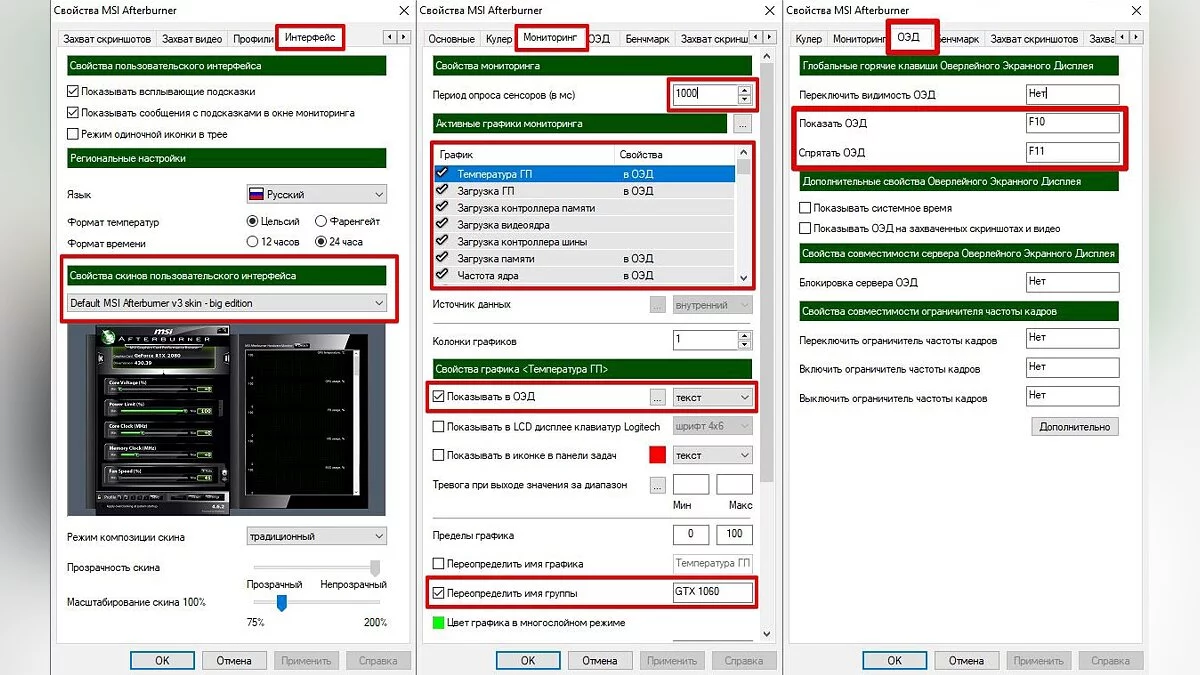Toggle the checkmark for Загрузка ГП graph
The height and width of the screenshot is (675, 1200).
click(x=443, y=190)
